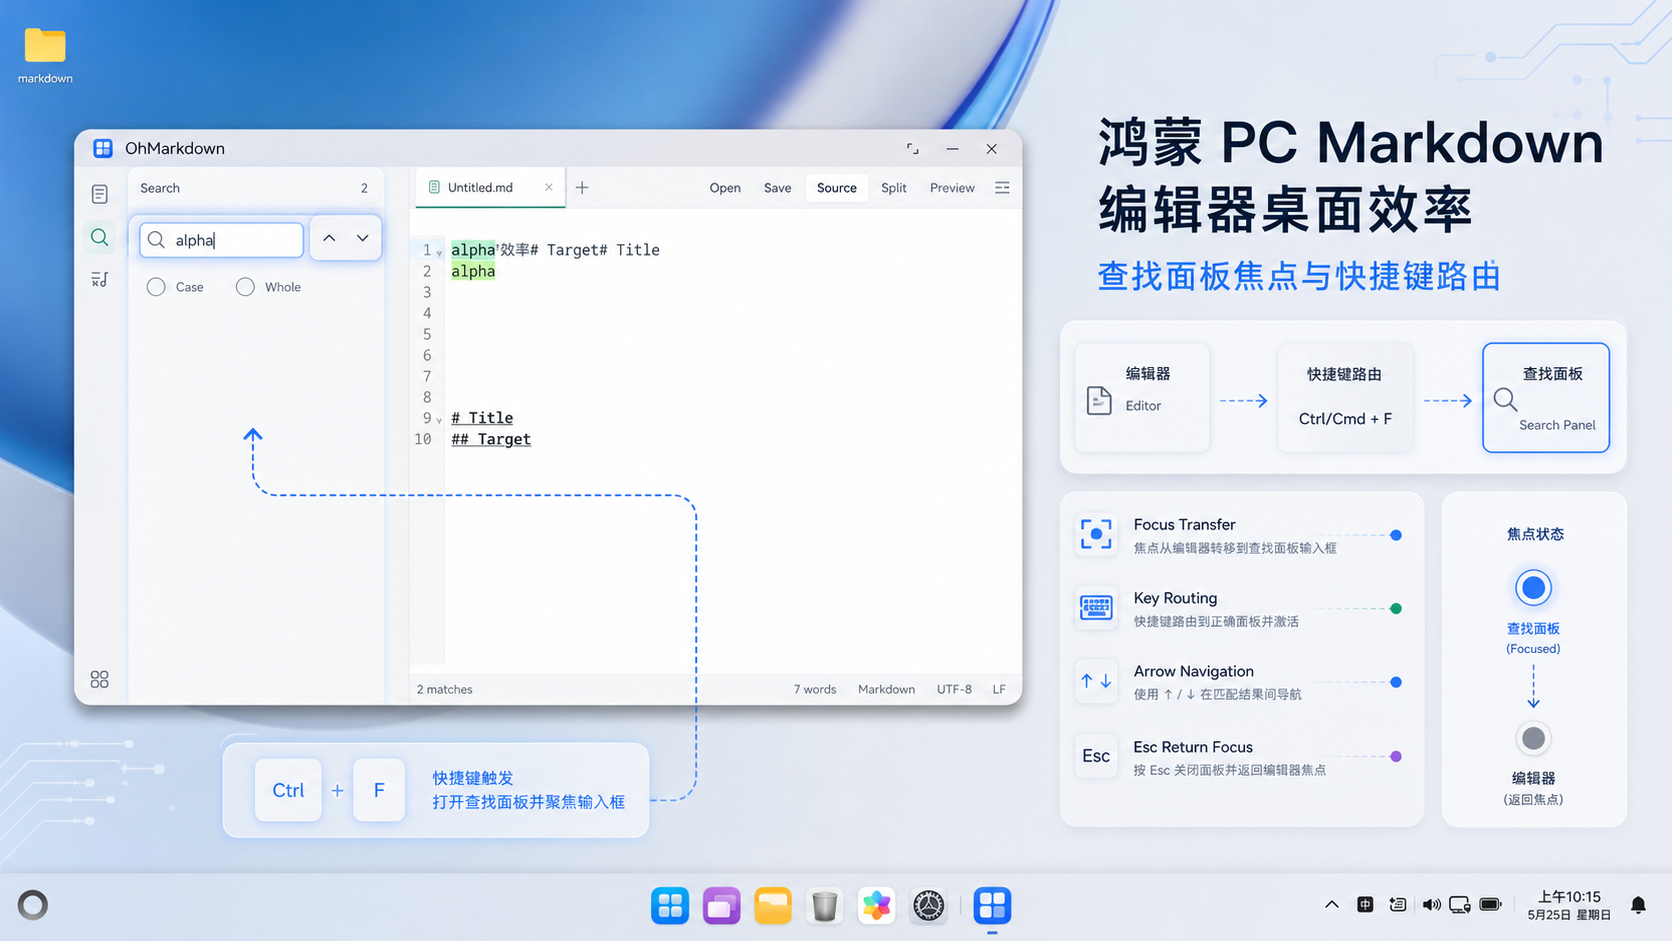1672x941 pixels.
Task: Click the Focus Transfer row icon
Action: tap(1096, 534)
